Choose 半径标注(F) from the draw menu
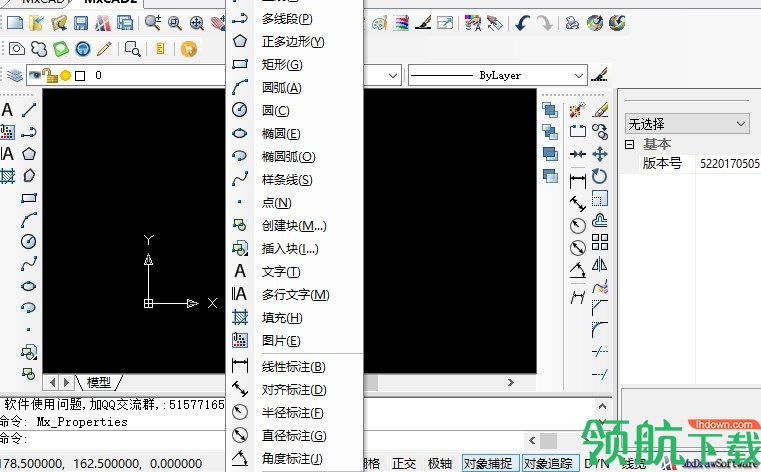Viewport: 761px width, 472px height. point(294,412)
